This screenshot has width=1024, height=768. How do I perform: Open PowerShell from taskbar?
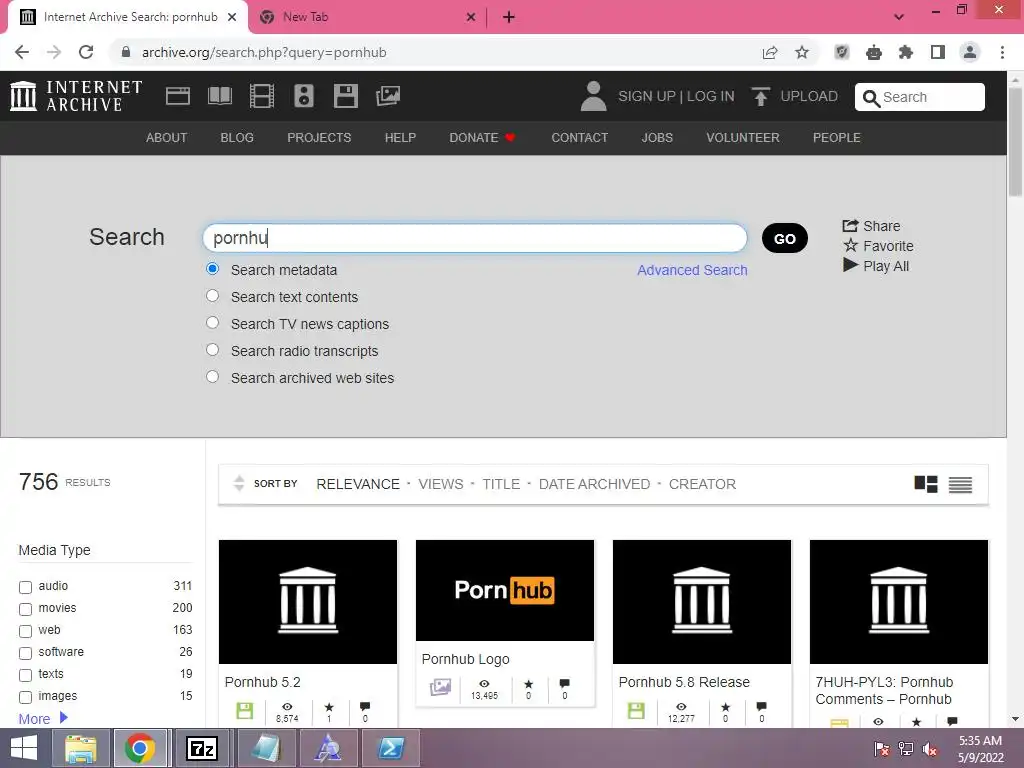coord(391,748)
